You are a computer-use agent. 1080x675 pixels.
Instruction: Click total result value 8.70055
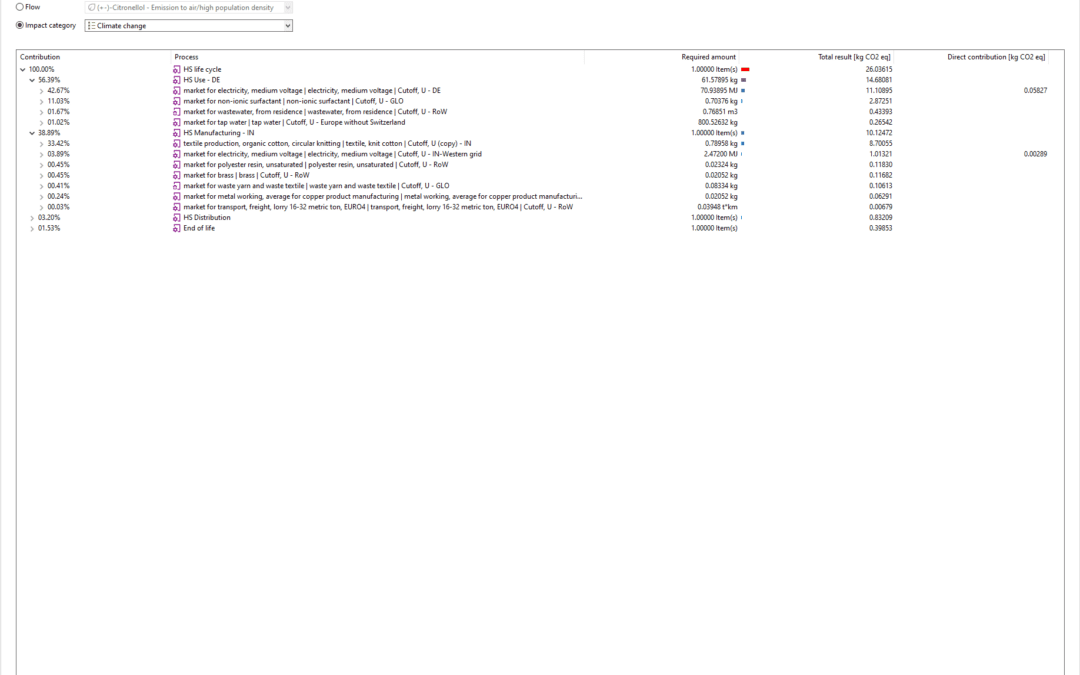[880, 143]
